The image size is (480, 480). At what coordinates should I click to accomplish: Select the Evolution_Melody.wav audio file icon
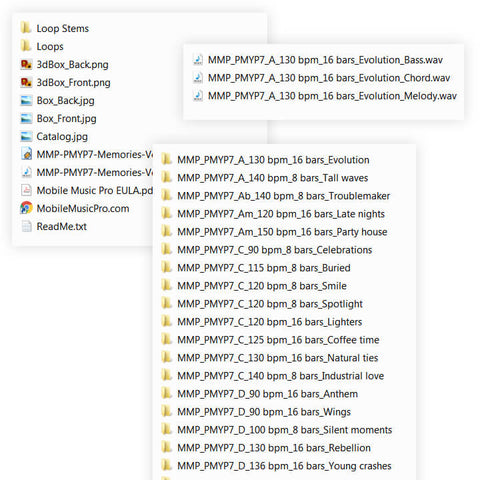[x=198, y=96]
